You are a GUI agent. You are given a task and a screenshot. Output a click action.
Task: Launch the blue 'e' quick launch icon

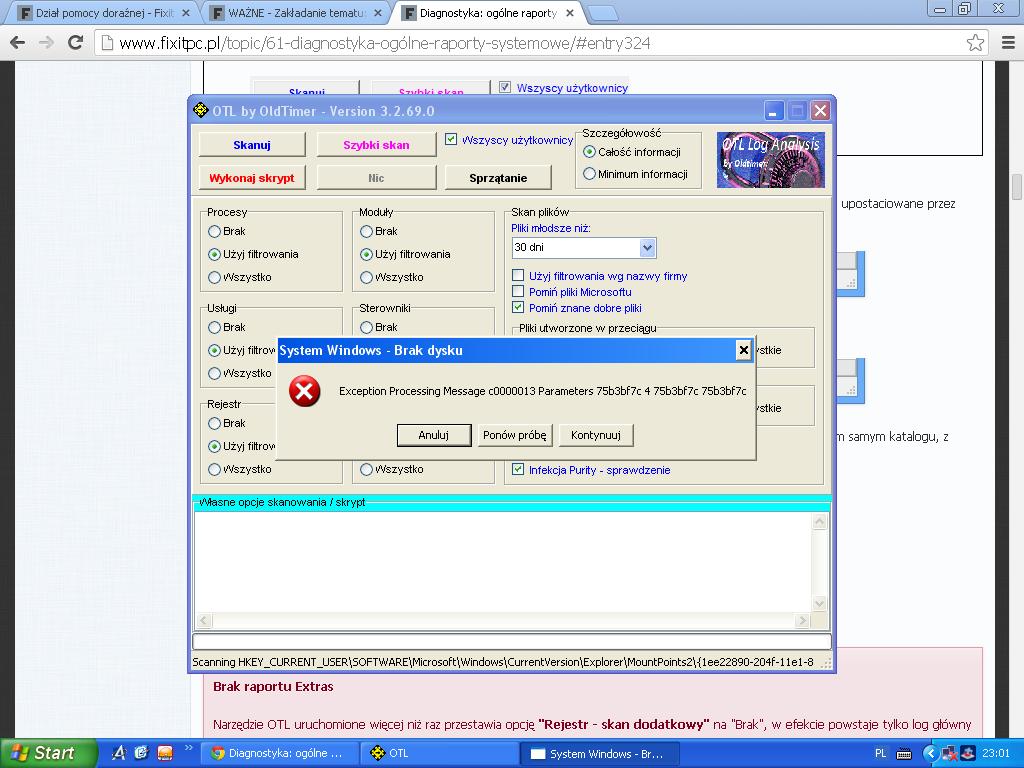pyautogui.click(x=141, y=753)
